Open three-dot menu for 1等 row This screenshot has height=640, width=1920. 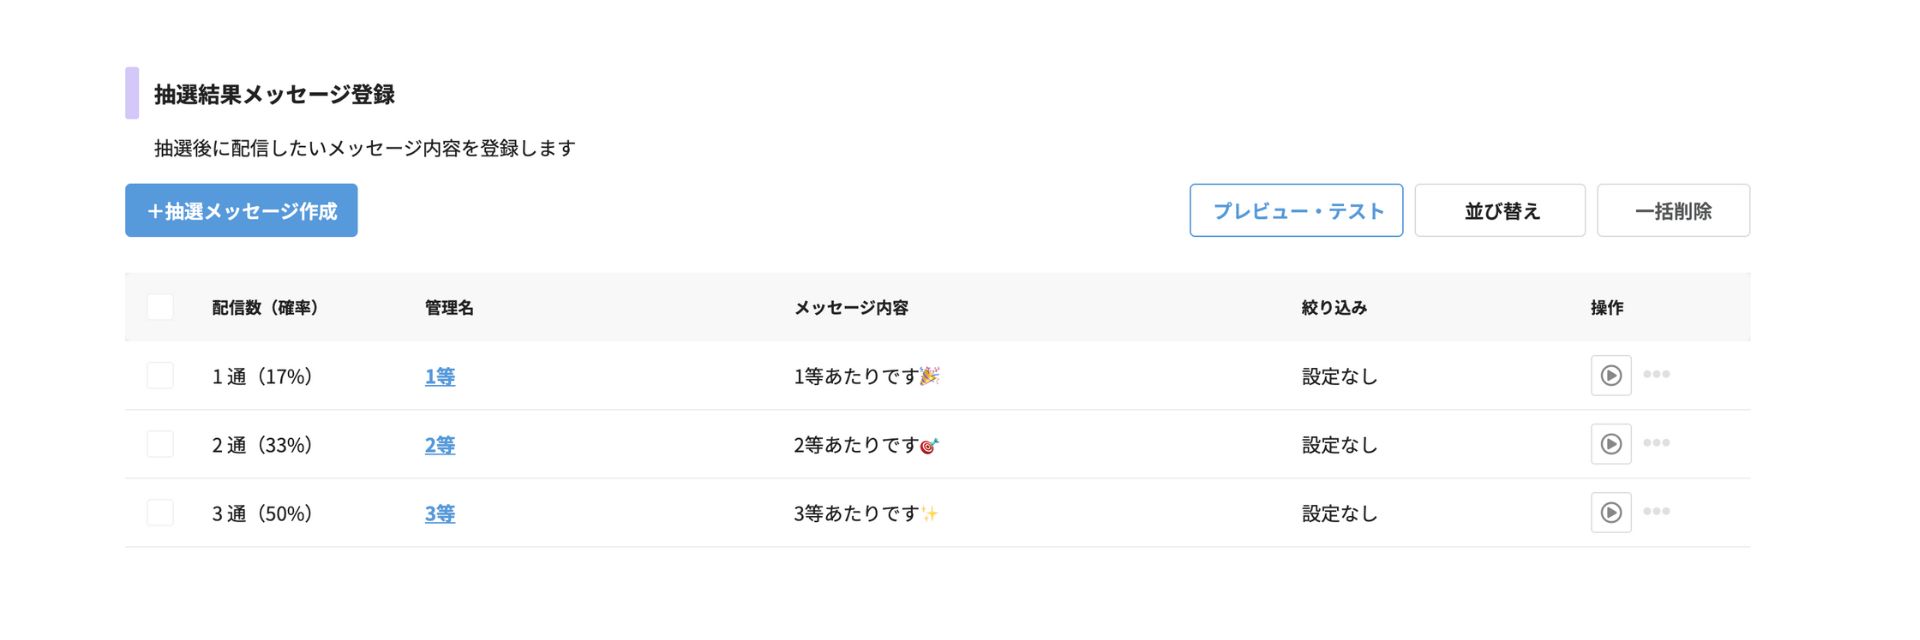pyautogui.click(x=1656, y=374)
